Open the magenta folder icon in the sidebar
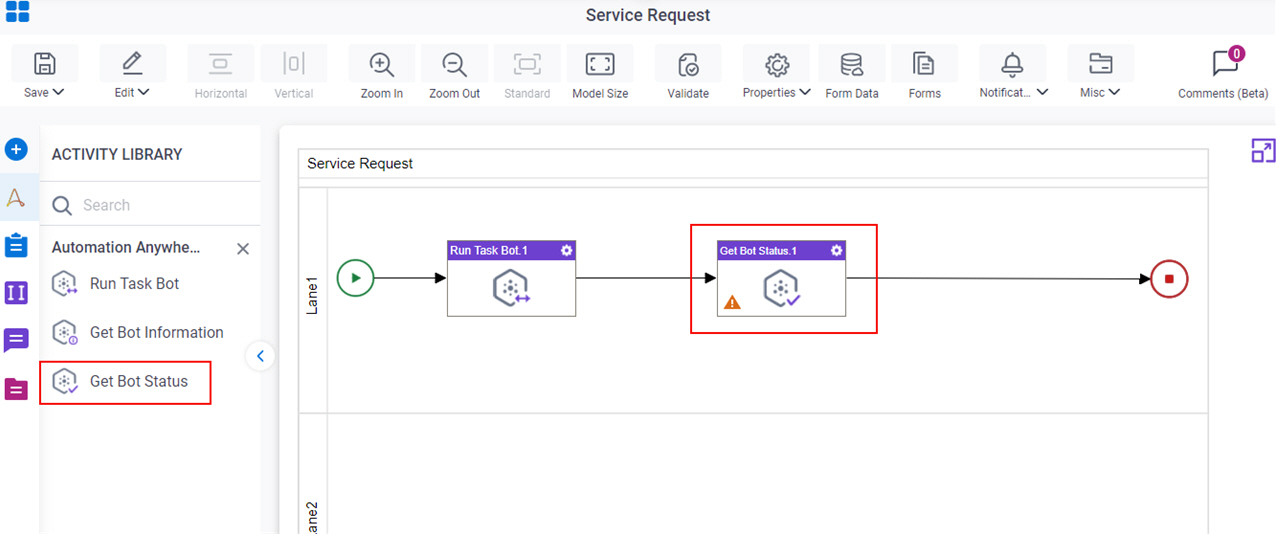The image size is (1276, 534). click(16, 389)
